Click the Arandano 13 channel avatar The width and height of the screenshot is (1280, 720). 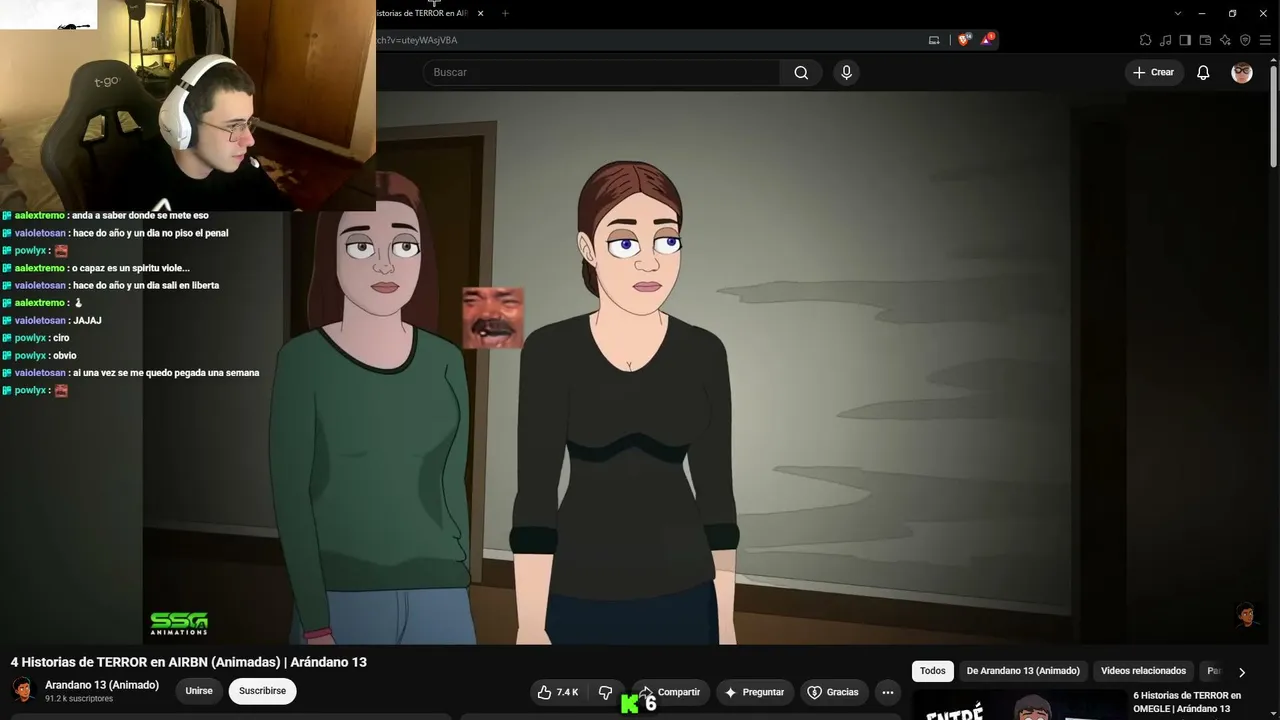click(23, 690)
